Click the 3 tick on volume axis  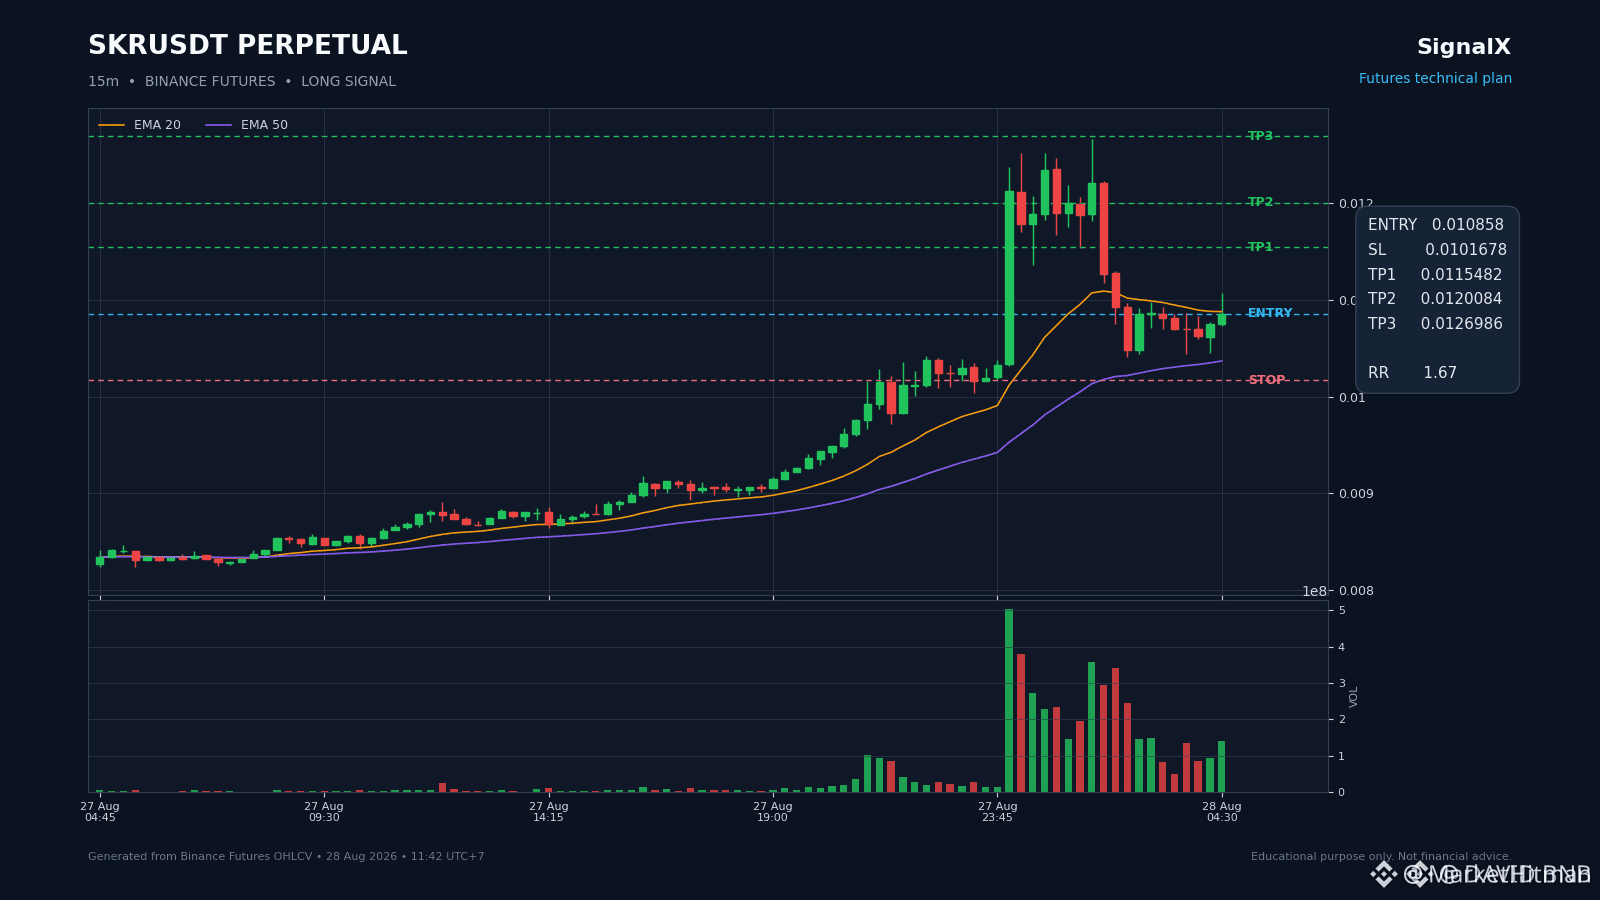(1342, 684)
